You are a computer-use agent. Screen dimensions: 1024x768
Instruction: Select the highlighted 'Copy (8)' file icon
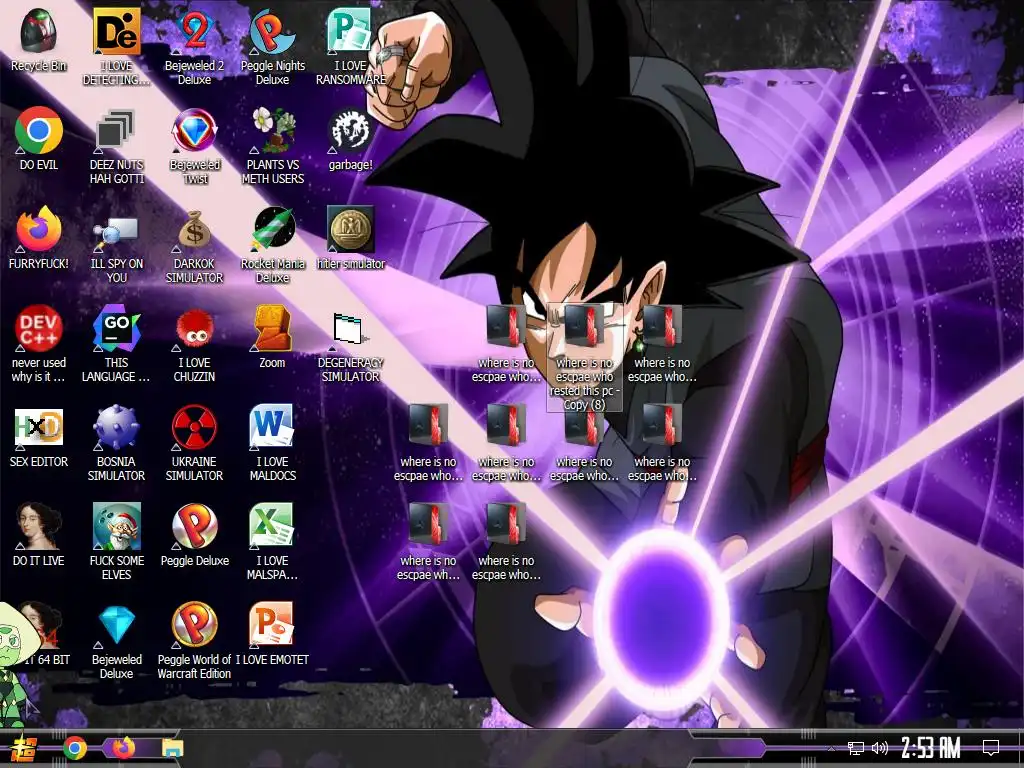(x=584, y=358)
